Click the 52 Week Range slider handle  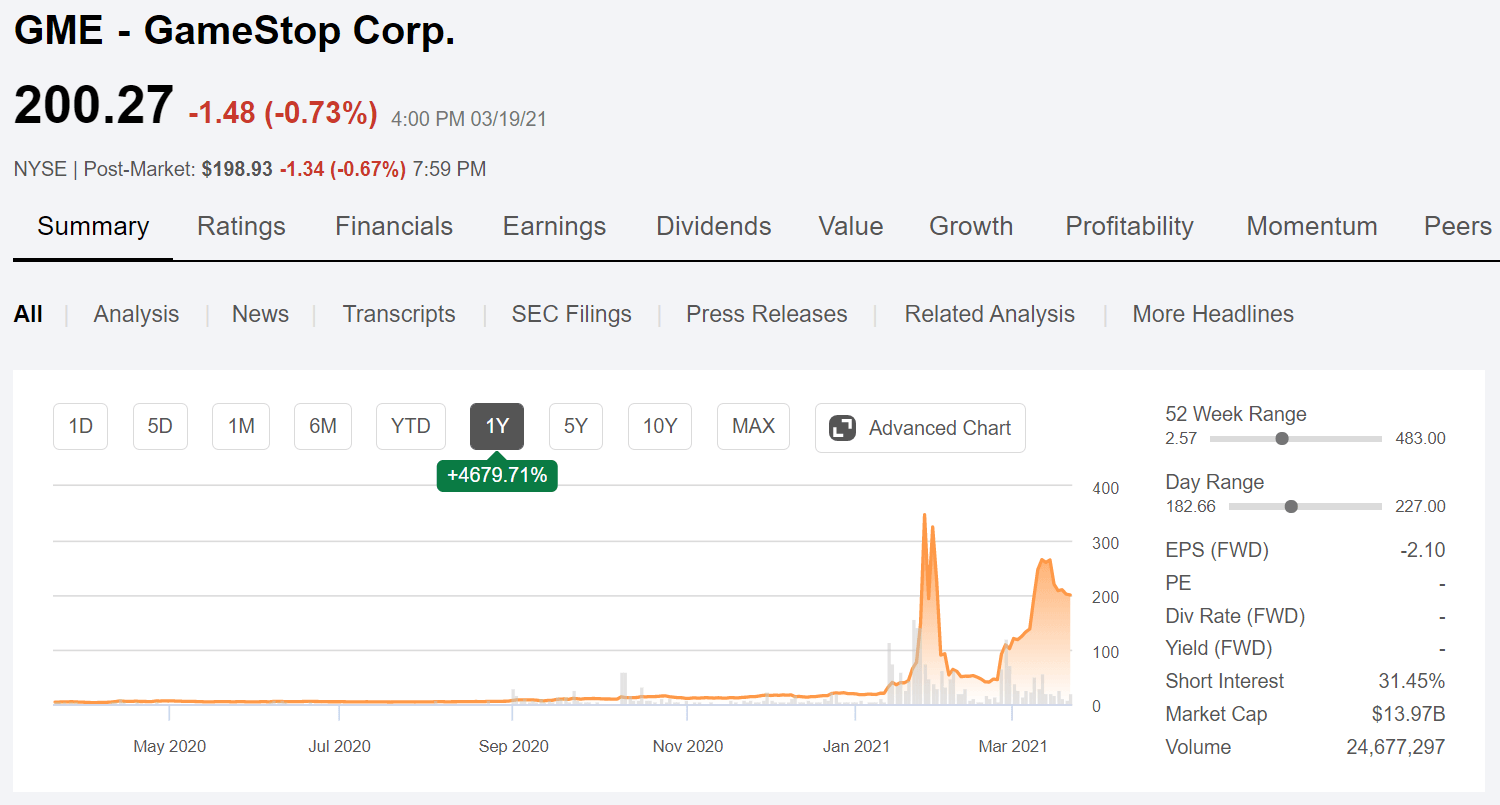(x=1282, y=438)
